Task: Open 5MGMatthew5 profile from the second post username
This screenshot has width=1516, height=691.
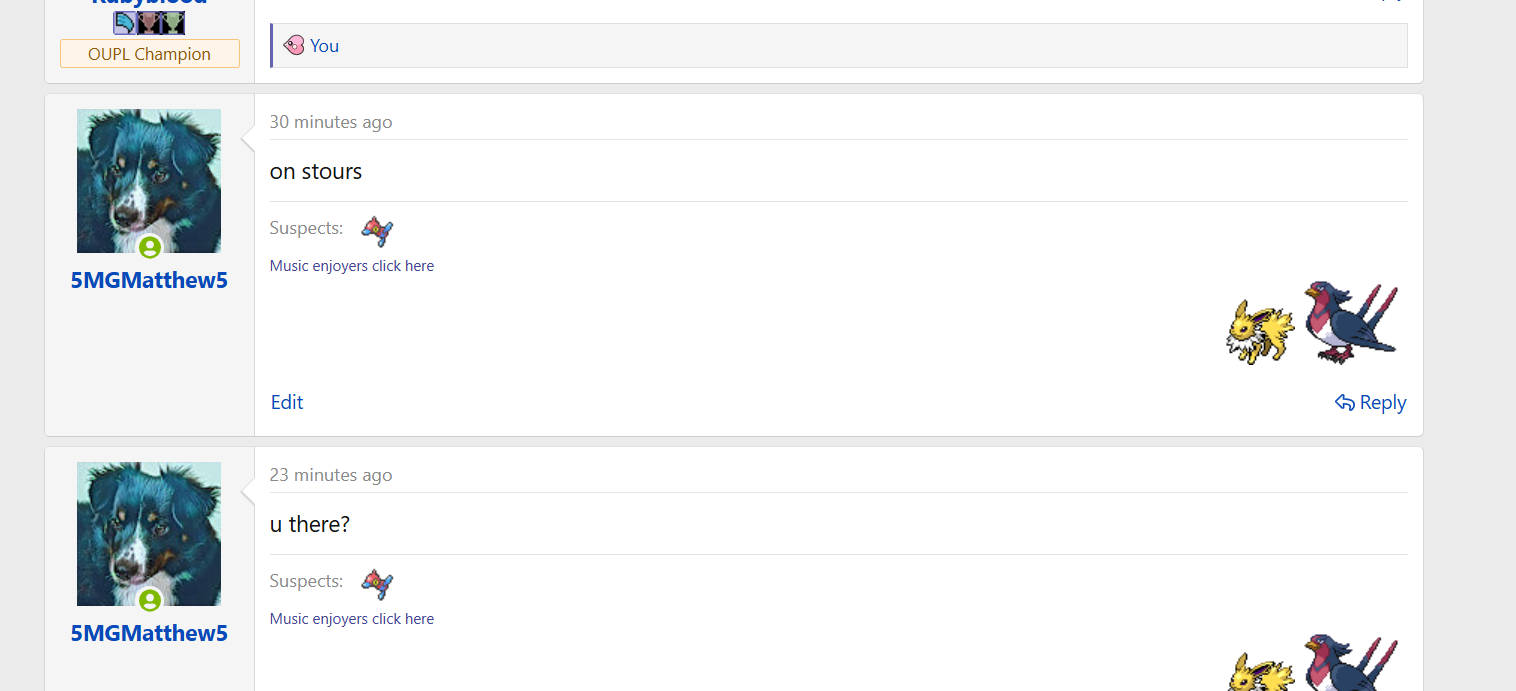Action: tap(149, 634)
